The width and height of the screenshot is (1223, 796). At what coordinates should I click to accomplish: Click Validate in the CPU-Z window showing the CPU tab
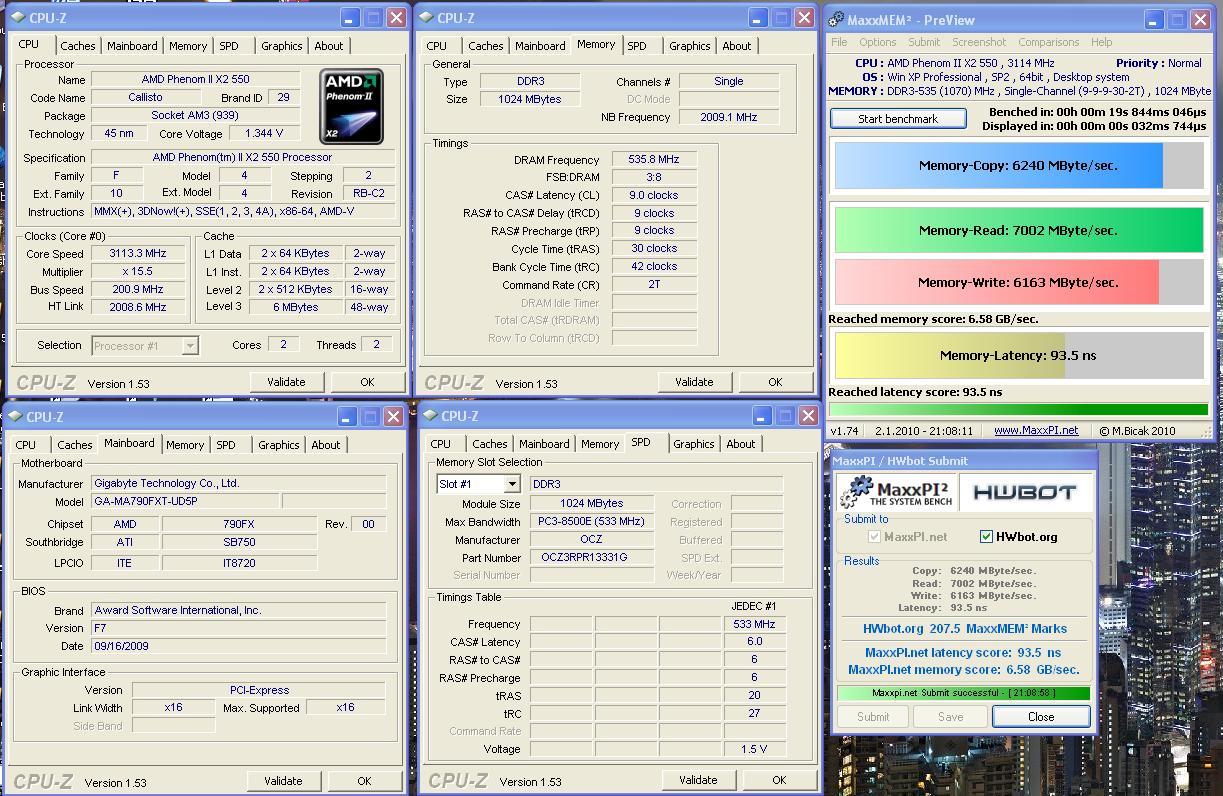coord(286,382)
